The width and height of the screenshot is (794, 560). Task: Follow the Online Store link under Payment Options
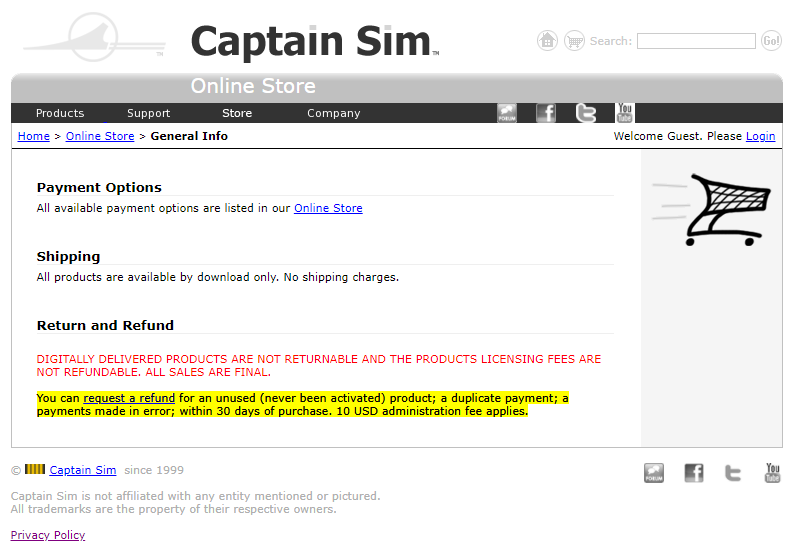click(x=328, y=208)
